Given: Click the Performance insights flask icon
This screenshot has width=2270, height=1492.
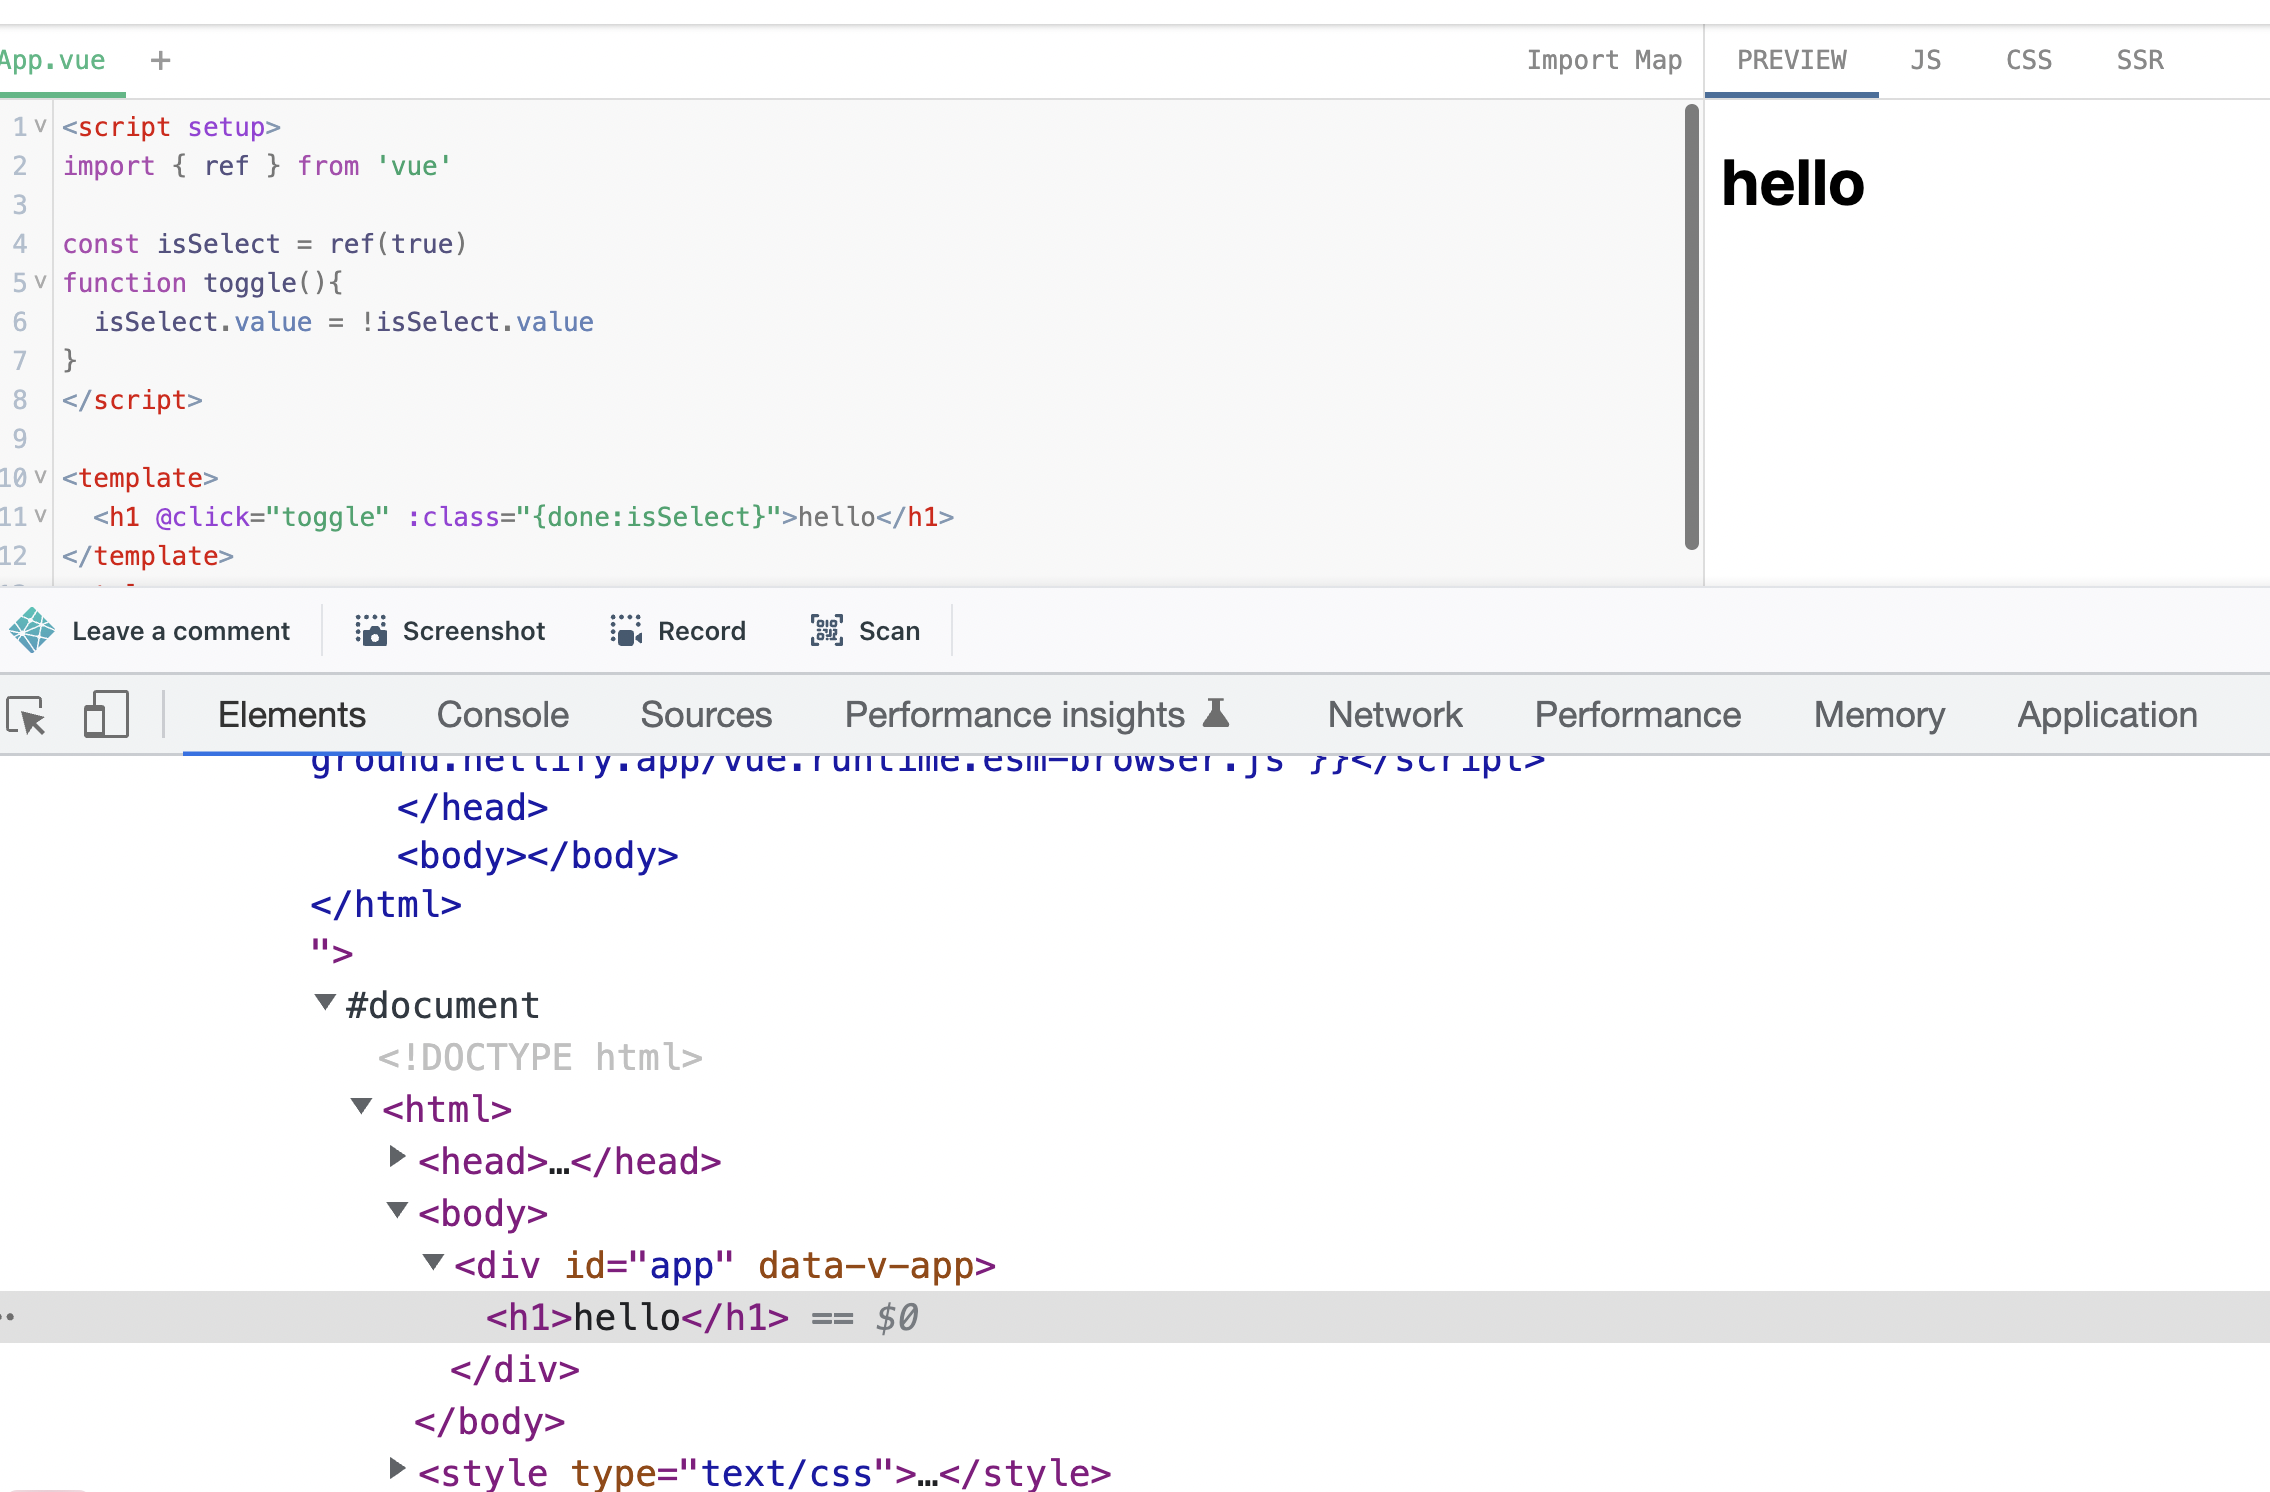Looking at the screenshot, I should point(1216,713).
